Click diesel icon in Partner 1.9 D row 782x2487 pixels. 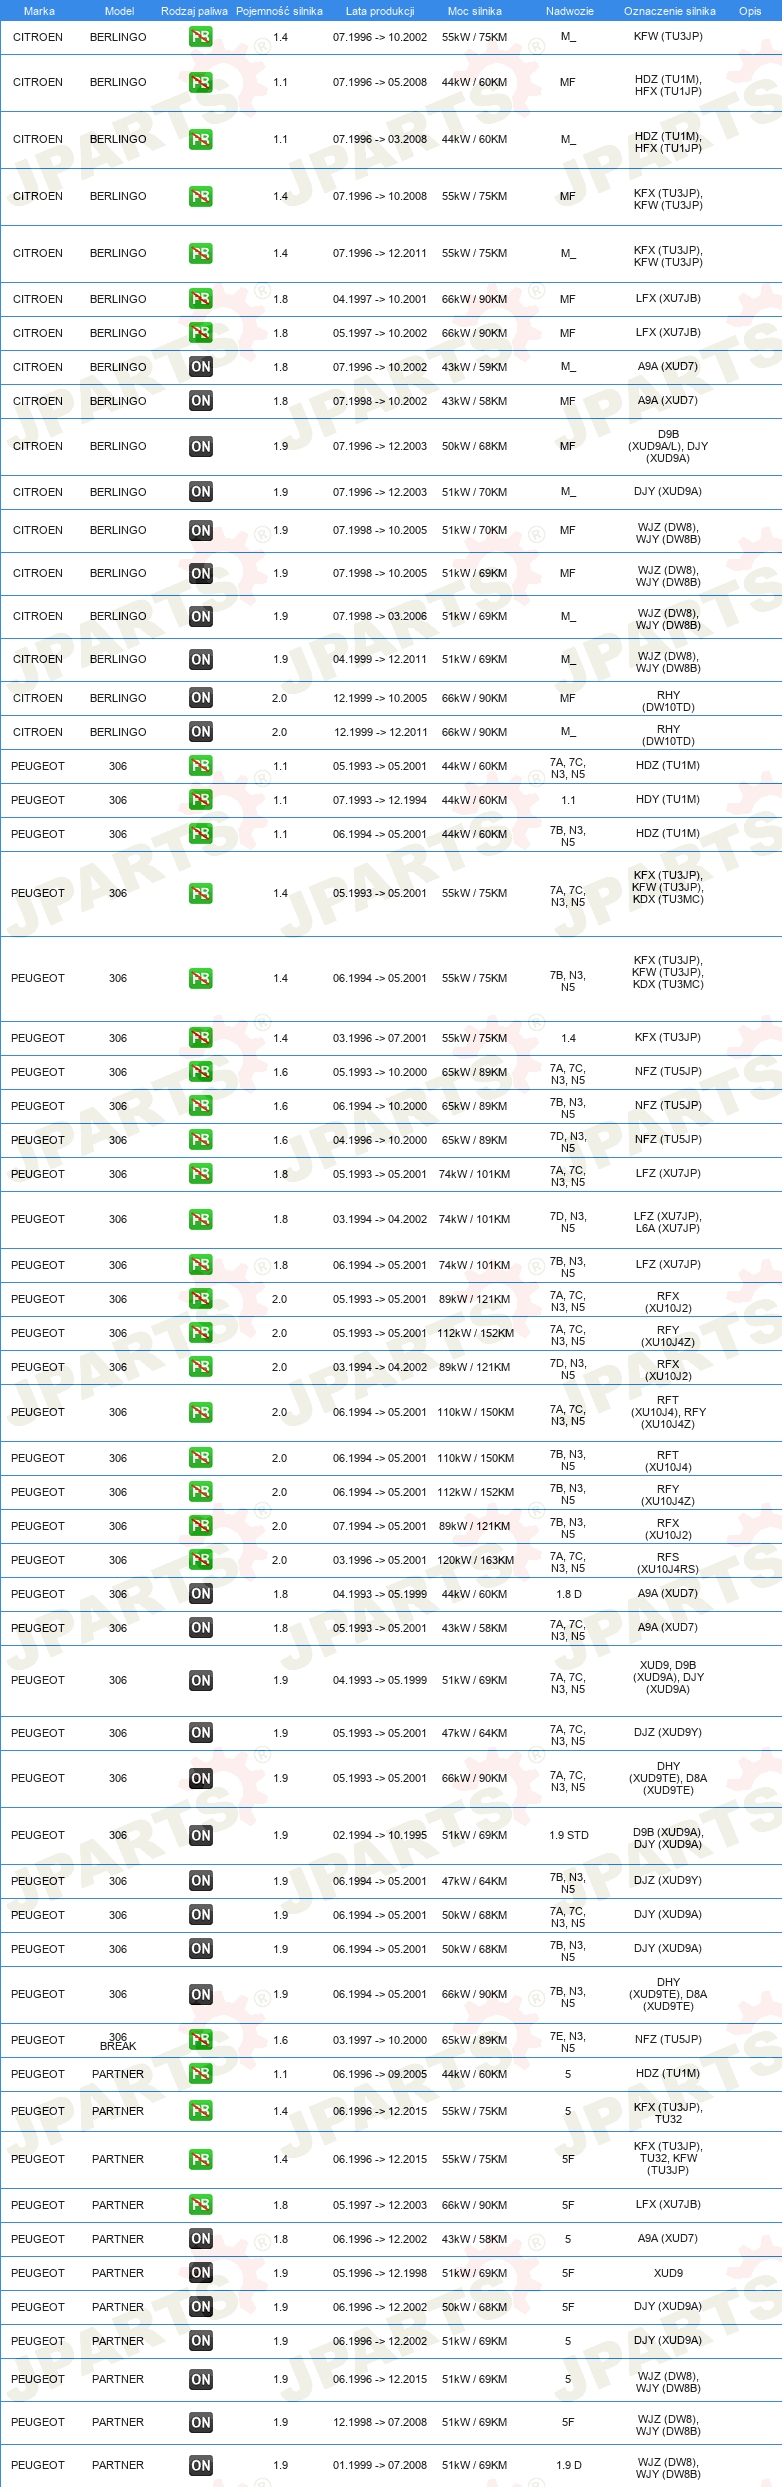[x=201, y=2465]
